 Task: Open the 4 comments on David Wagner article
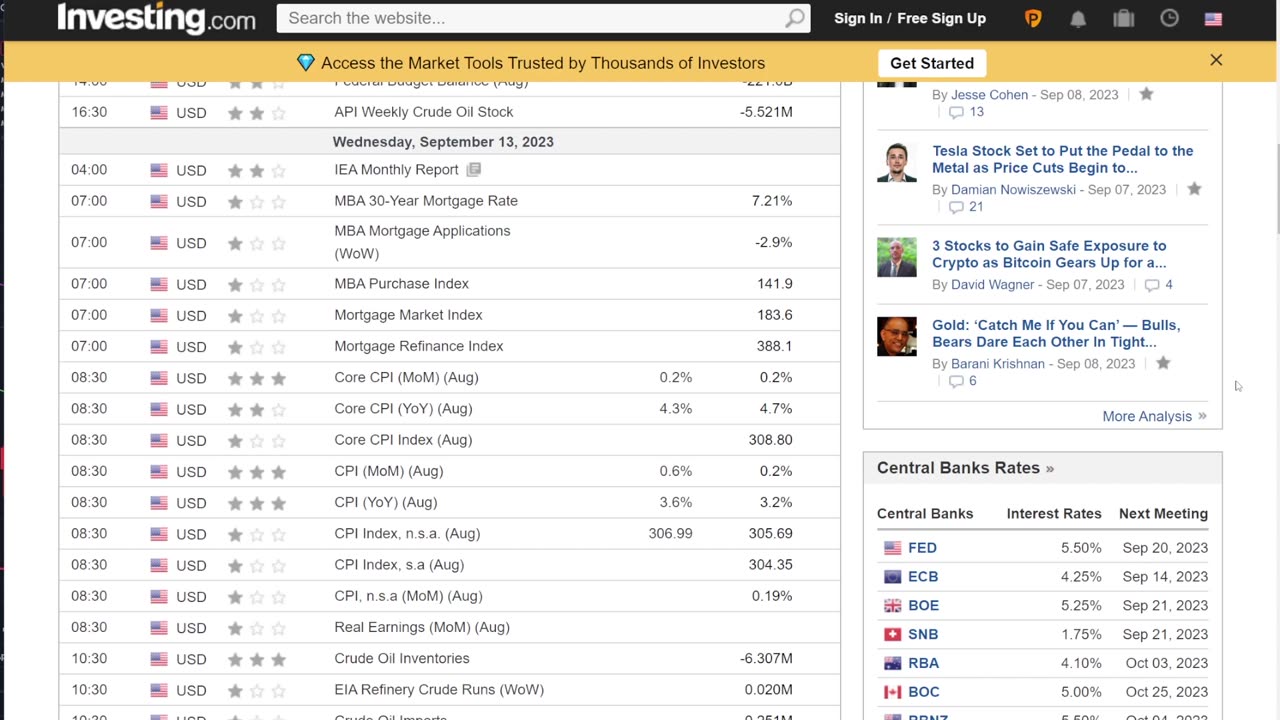tap(1158, 285)
